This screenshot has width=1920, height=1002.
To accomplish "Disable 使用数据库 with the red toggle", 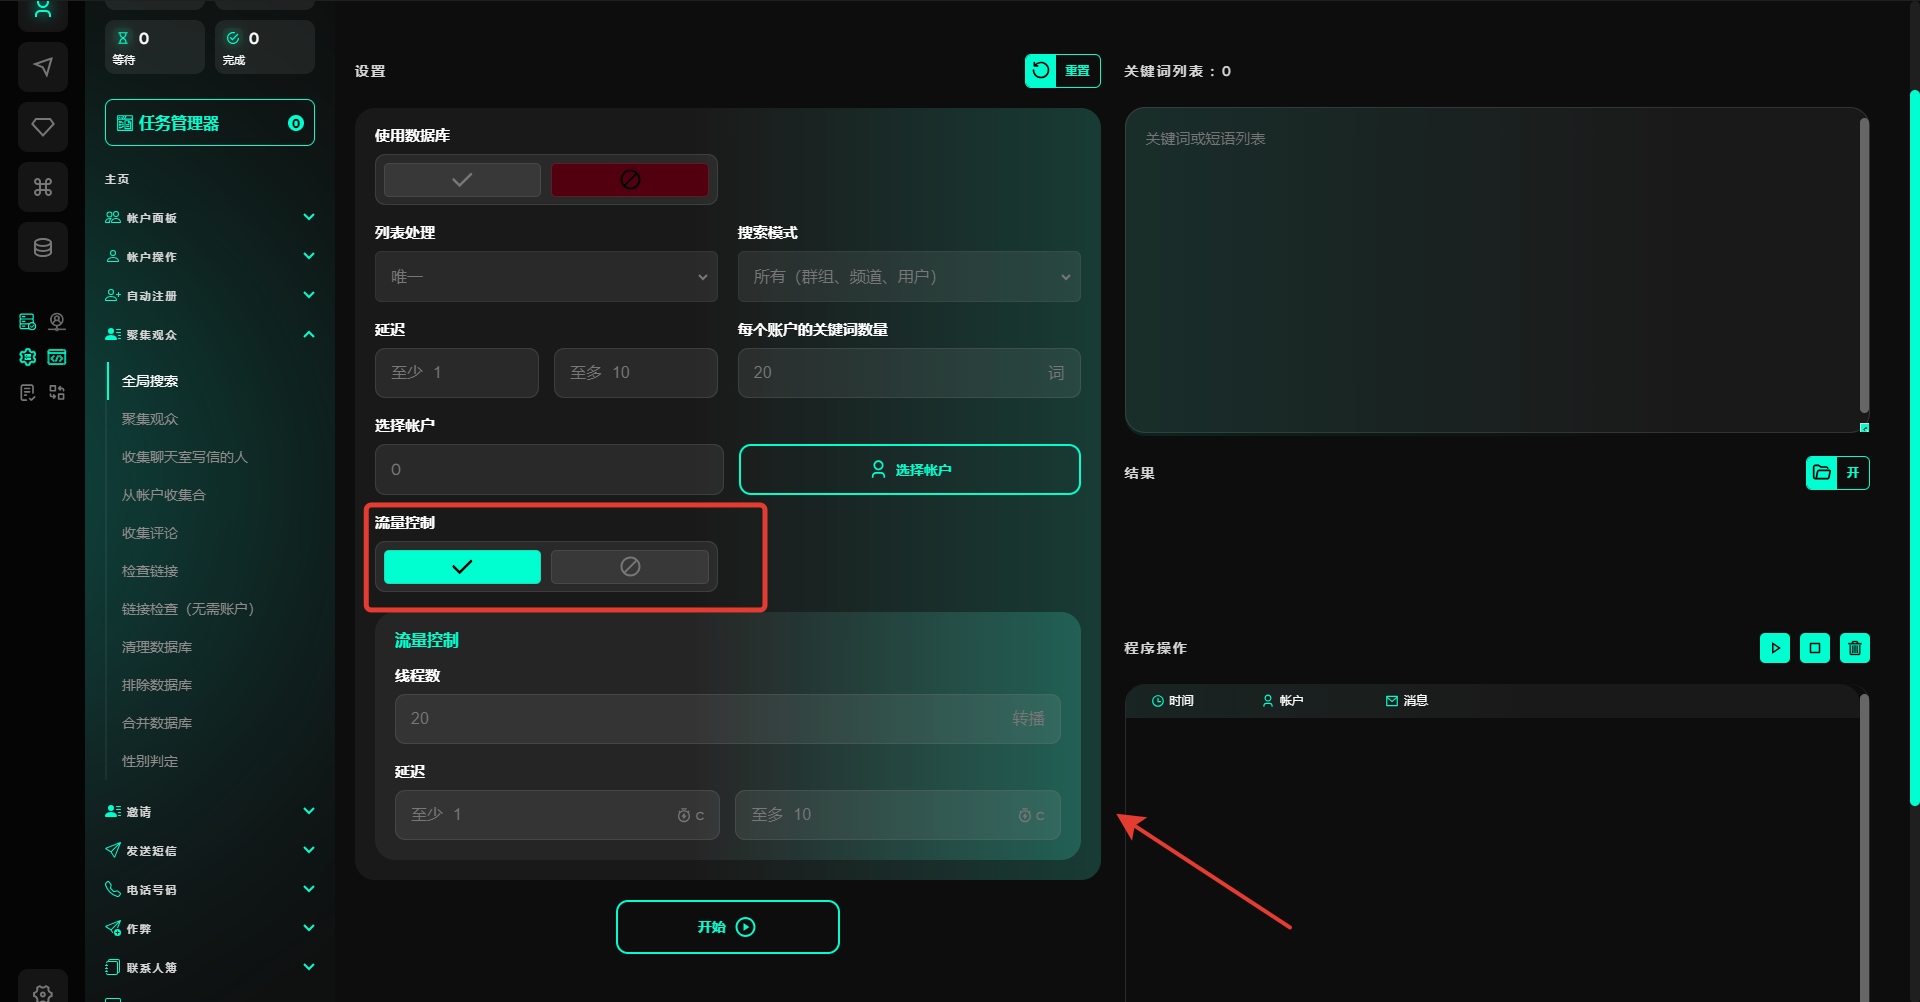I will click(x=629, y=180).
